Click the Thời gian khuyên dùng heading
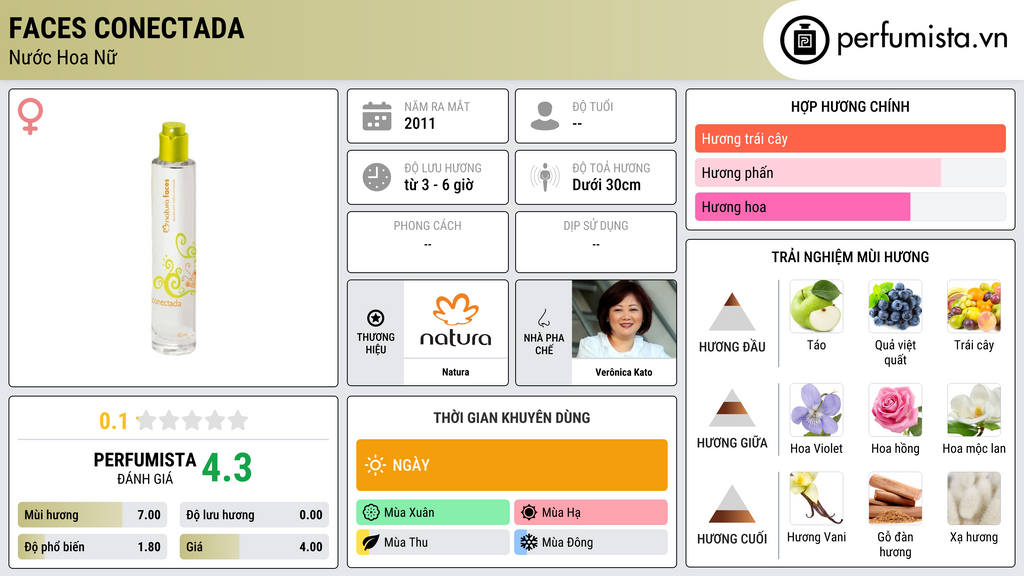Viewport: 1024px width, 576px height. click(x=512, y=418)
